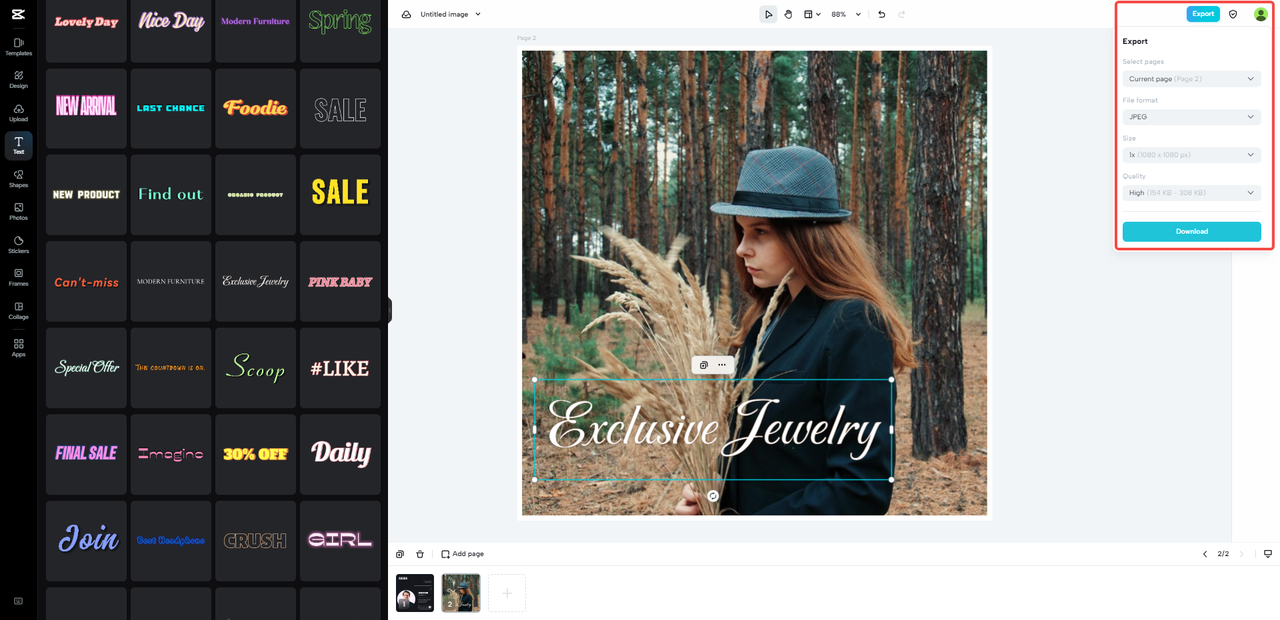
Task: Select the Text sidebar panel
Action: [x=18, y=146]
